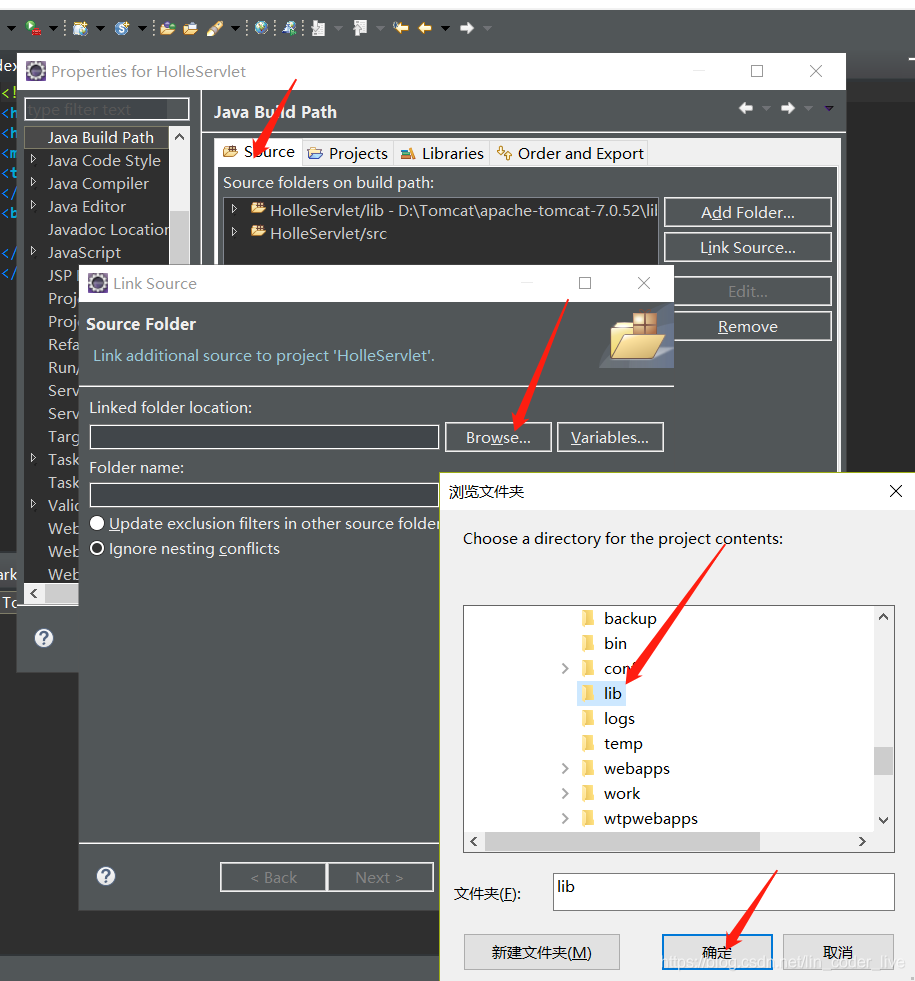This screenshot has height=981, width=915.
Task: Click the 文件夹(F) text field containing lib
Action: coord(724,892)
